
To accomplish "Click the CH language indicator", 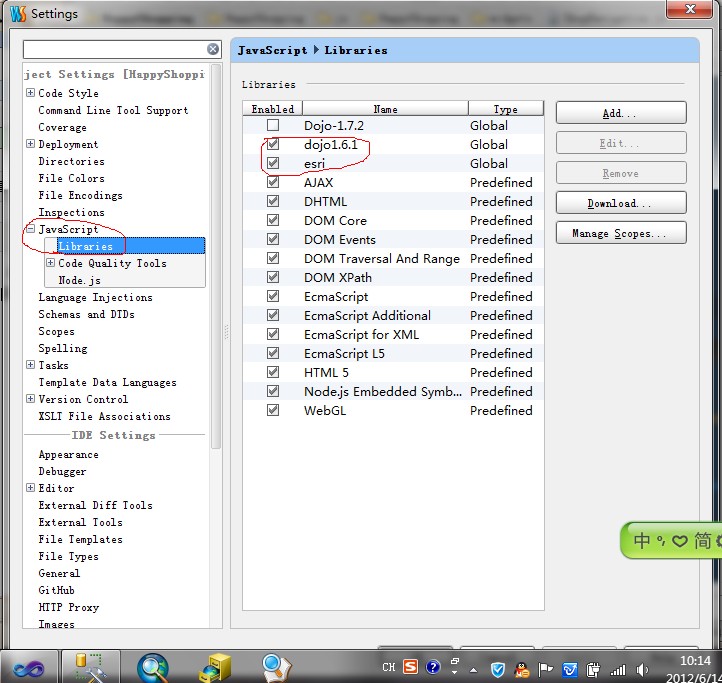I will tap(389, 667).
